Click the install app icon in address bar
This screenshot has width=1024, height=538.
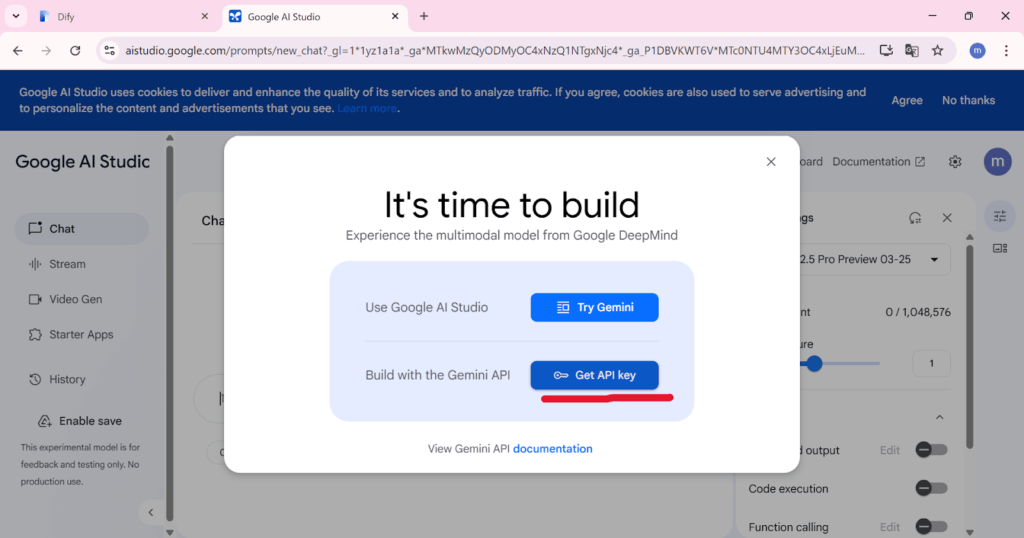[886, 50]
